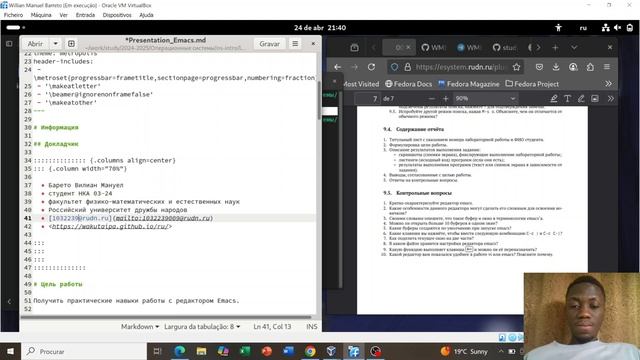The height and width of the screenshot is (360, 640).
Task: Create a new document tab in editor
Action: click(x=71, y=43)
